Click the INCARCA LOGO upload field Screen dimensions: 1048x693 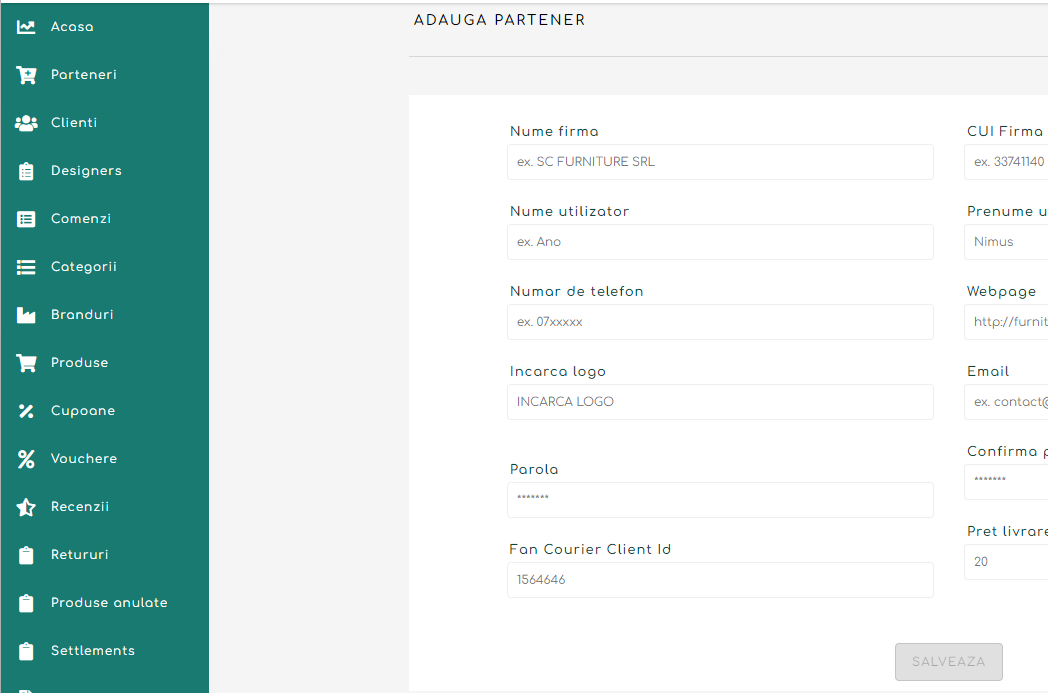[720, 402]
